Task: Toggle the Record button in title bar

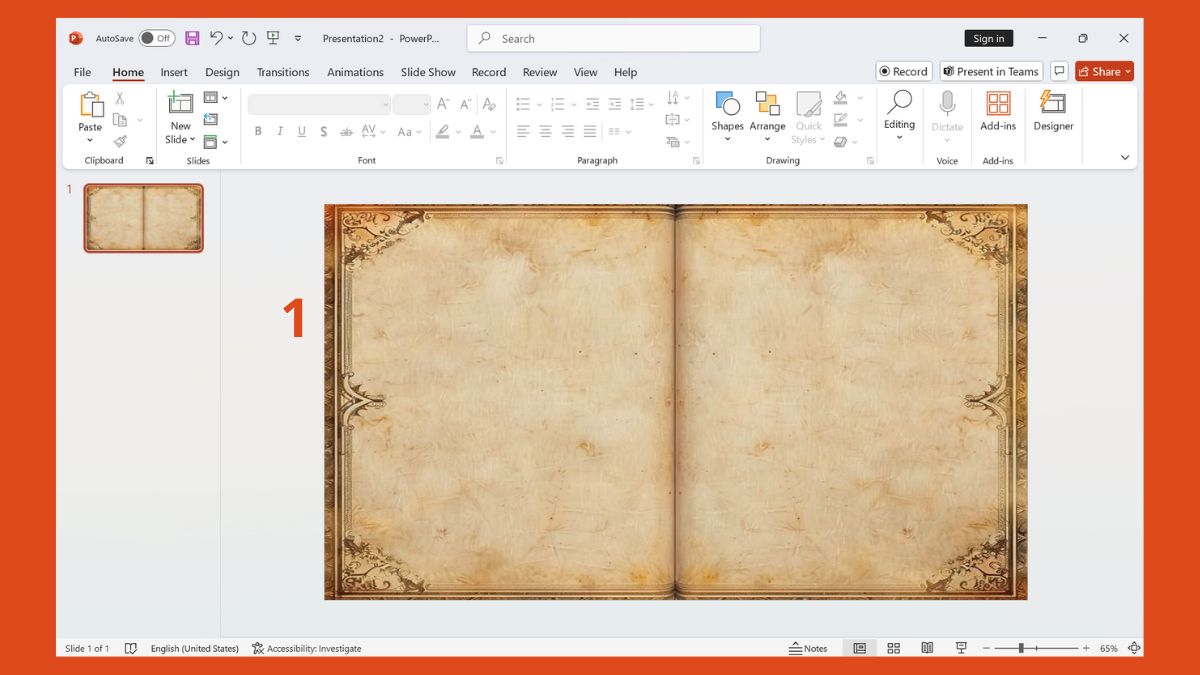Action: [x=903, y=71]
